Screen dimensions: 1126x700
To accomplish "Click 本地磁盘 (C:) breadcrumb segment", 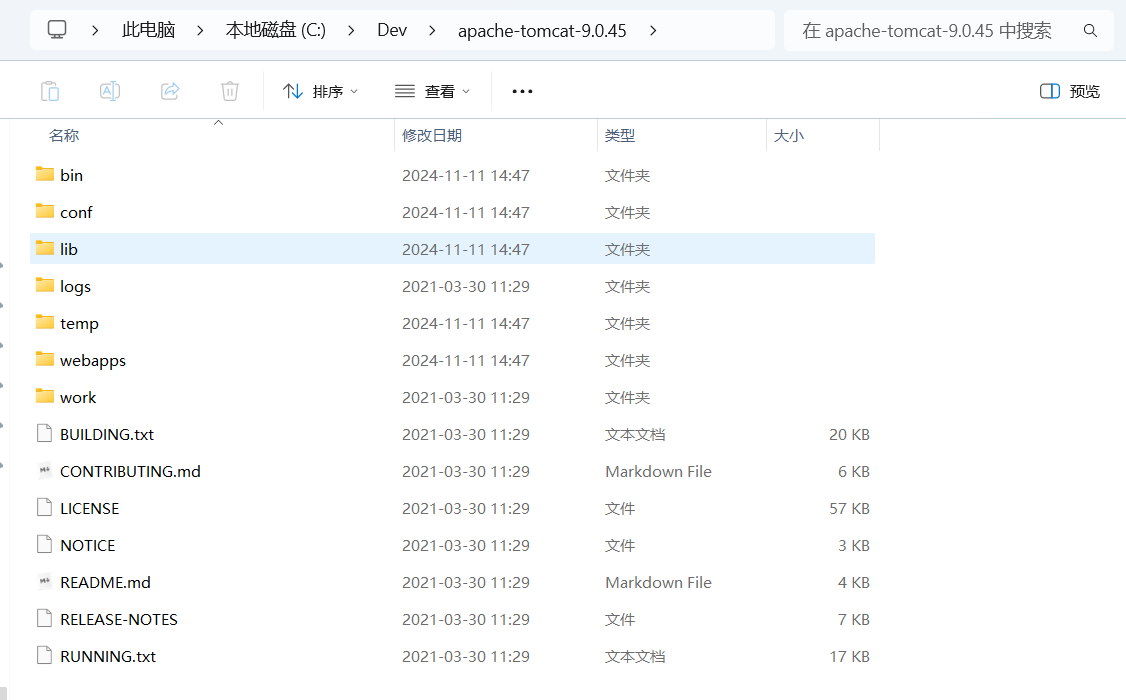I will pos(276,30).
